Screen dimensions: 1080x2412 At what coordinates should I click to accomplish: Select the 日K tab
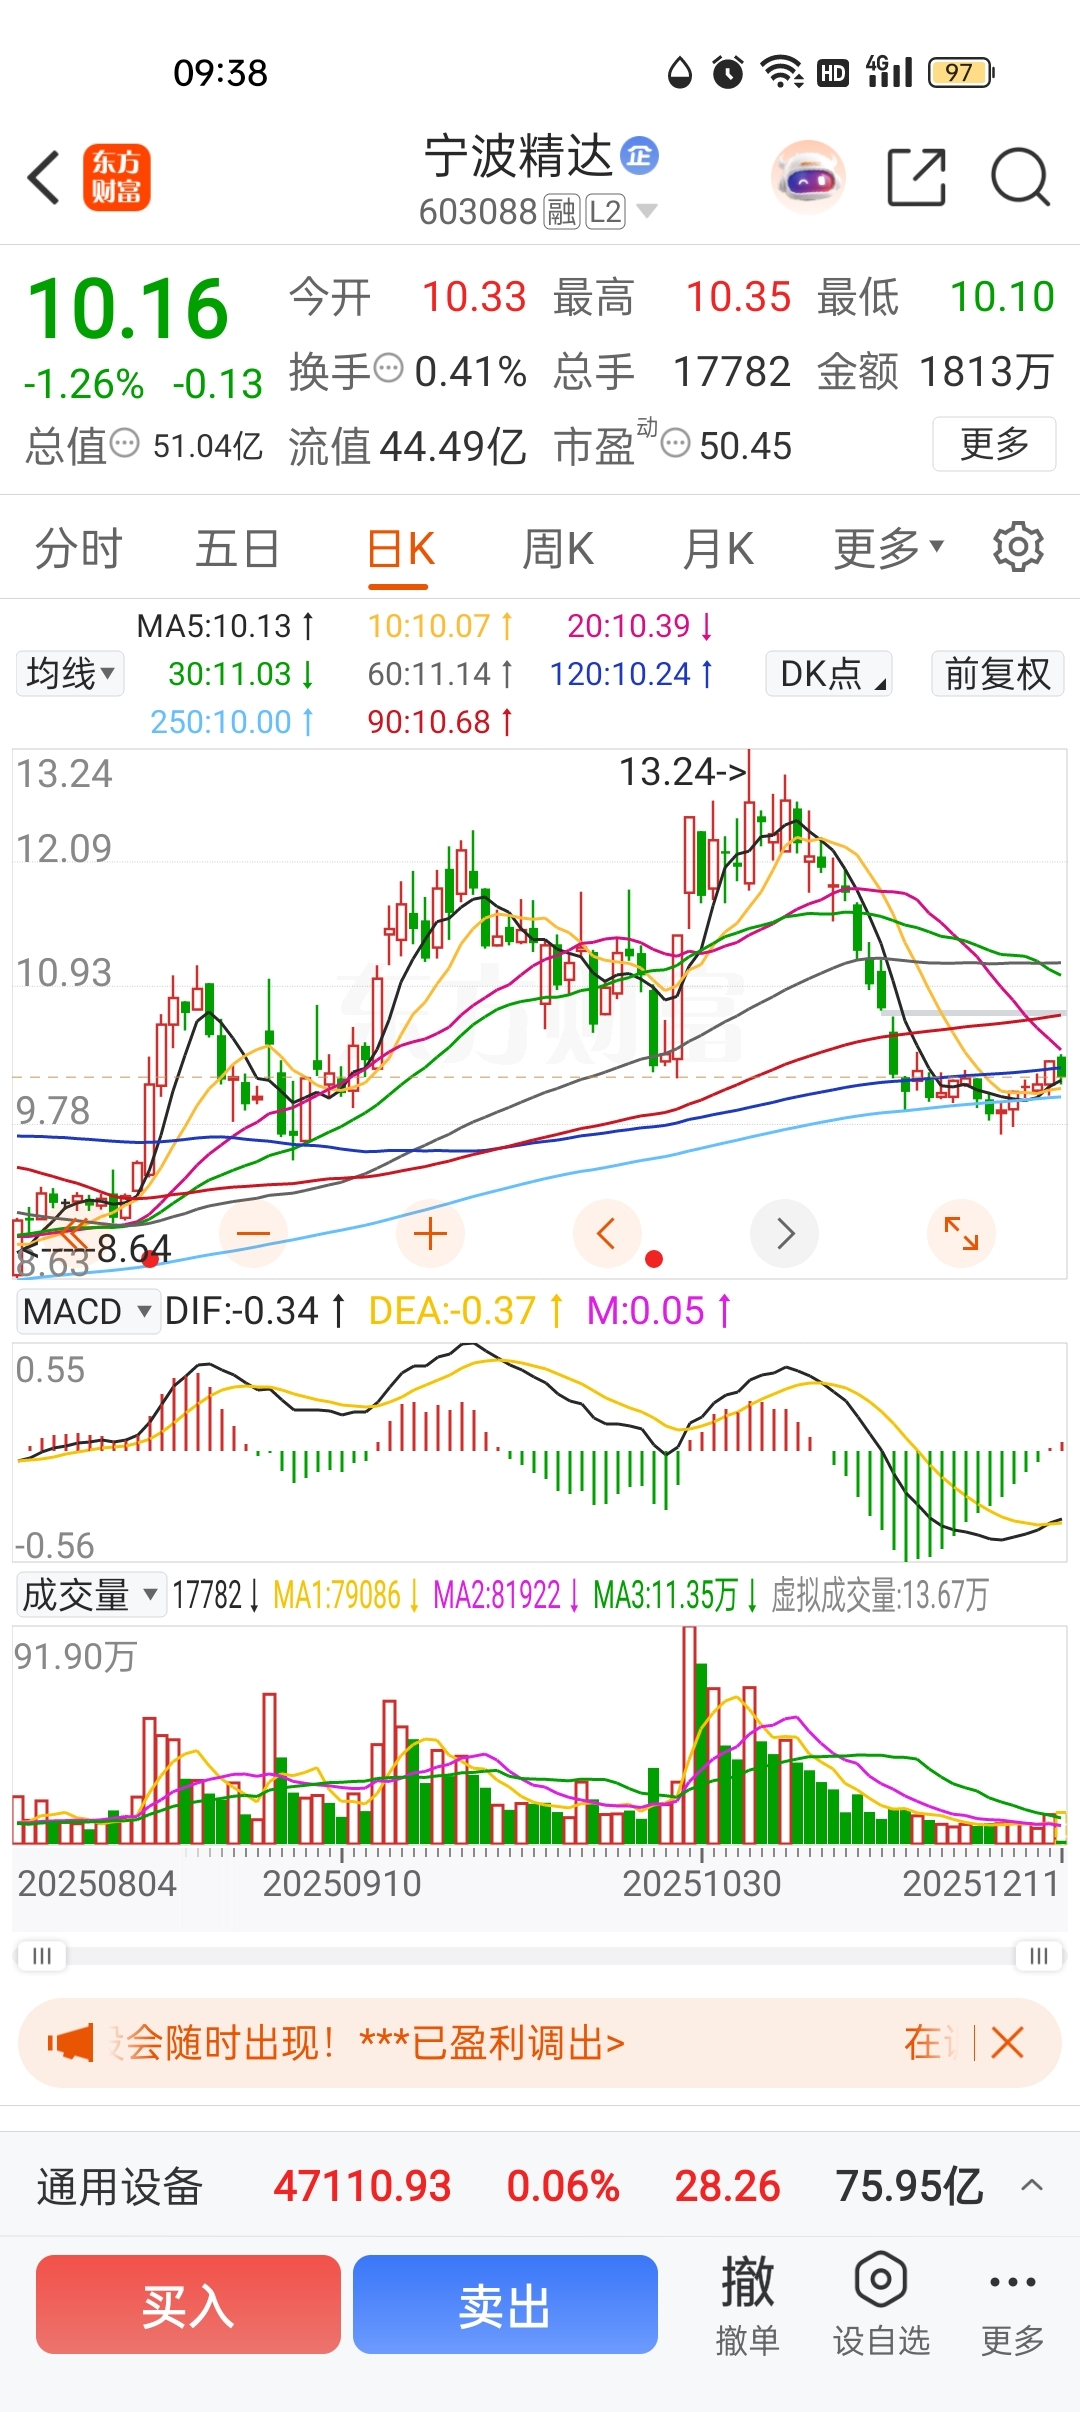pyautogui.click(x=400, y=548)
